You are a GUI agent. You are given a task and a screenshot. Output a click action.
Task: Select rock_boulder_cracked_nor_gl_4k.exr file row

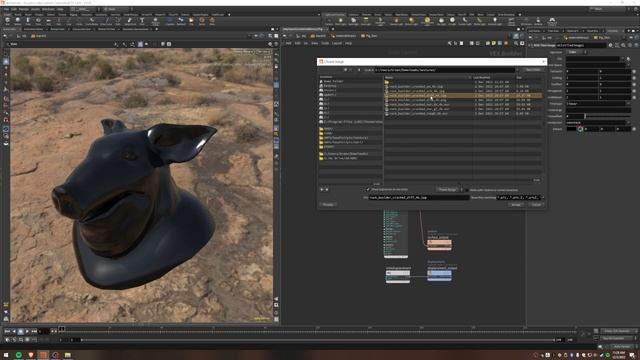[463, 109]
